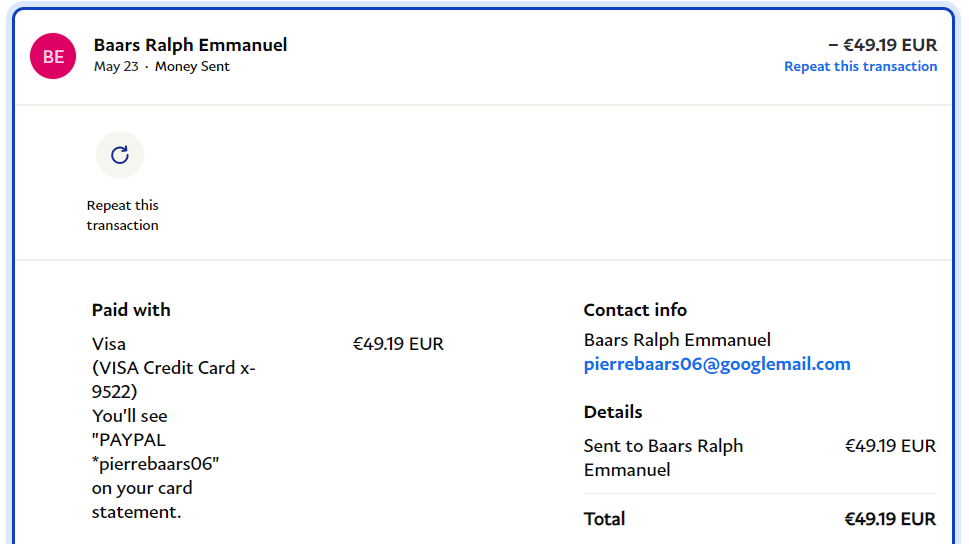Click the Total label
The width and height of the screenshot is (969, 544).
click(604, 519)
